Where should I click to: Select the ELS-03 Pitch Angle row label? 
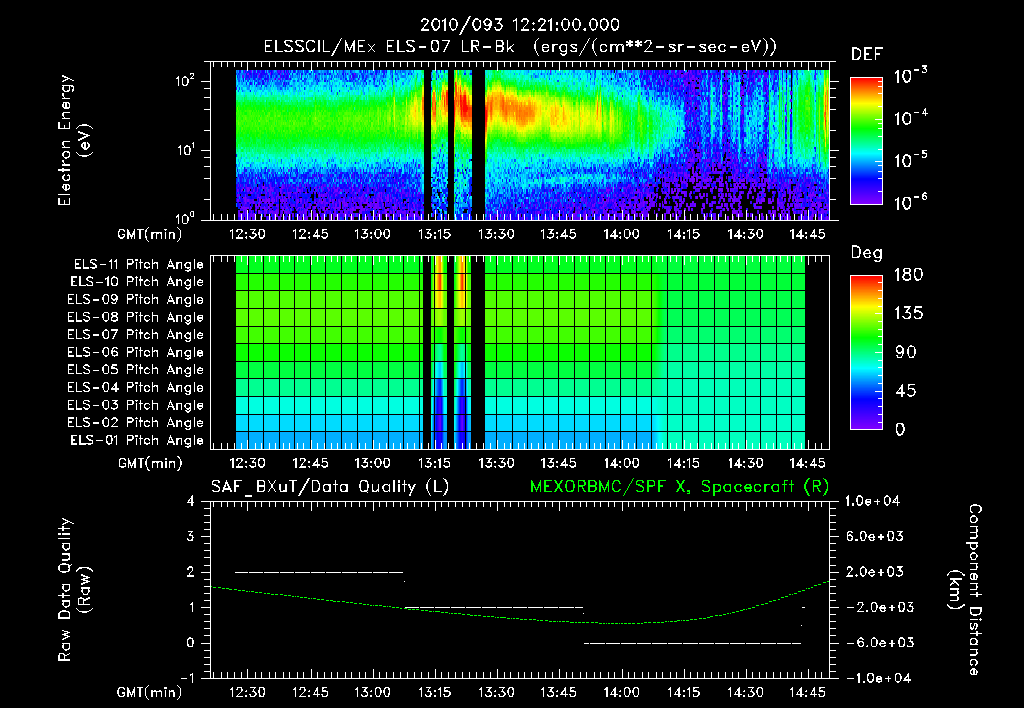tap(136, 405)
